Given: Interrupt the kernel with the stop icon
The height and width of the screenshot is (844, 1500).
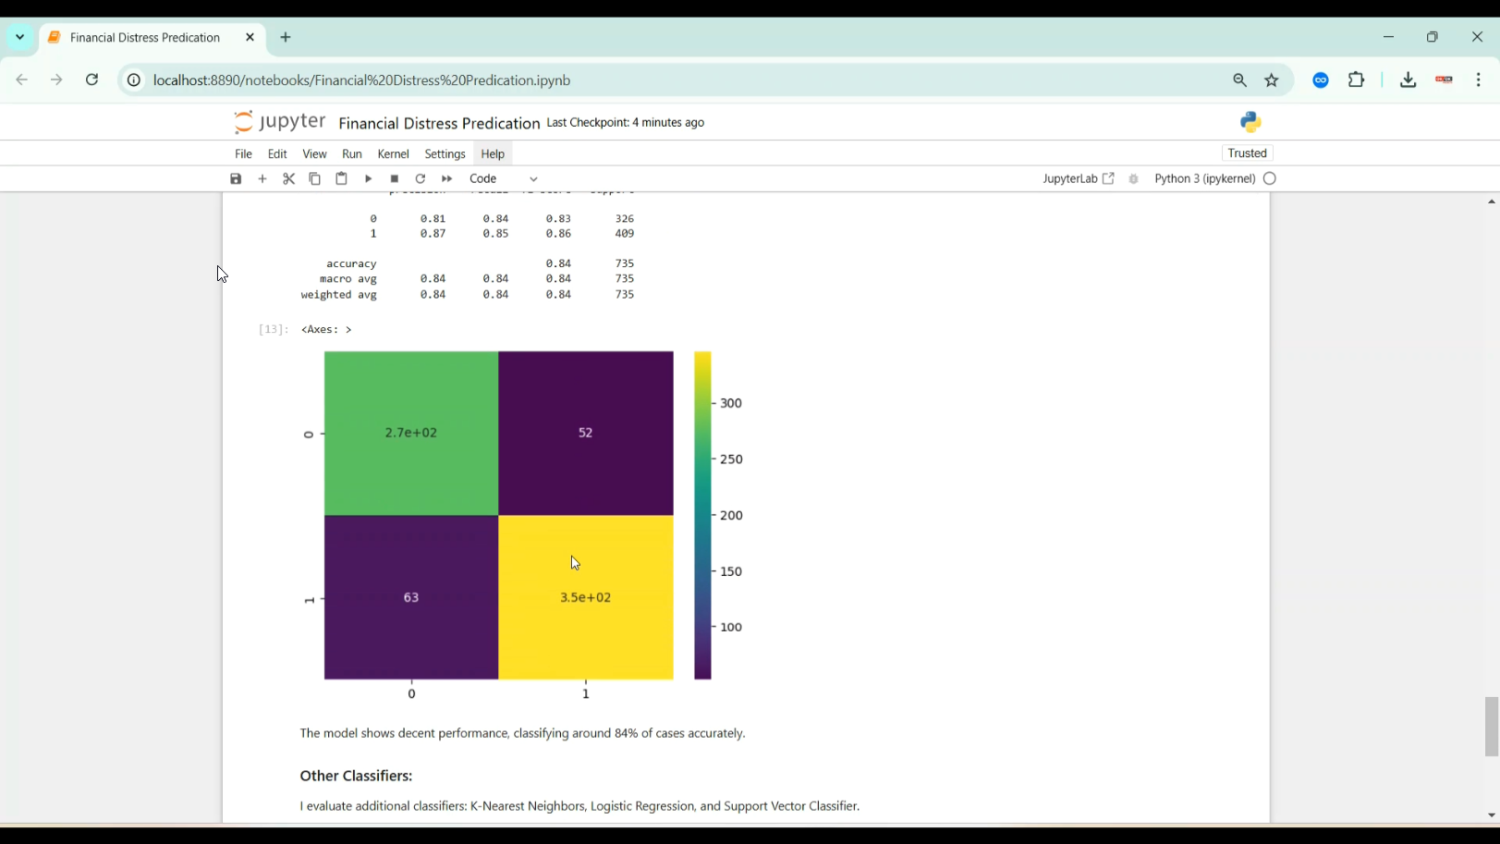Looking at the screenshot, I should pyautogui.click(x=394, y=179).
